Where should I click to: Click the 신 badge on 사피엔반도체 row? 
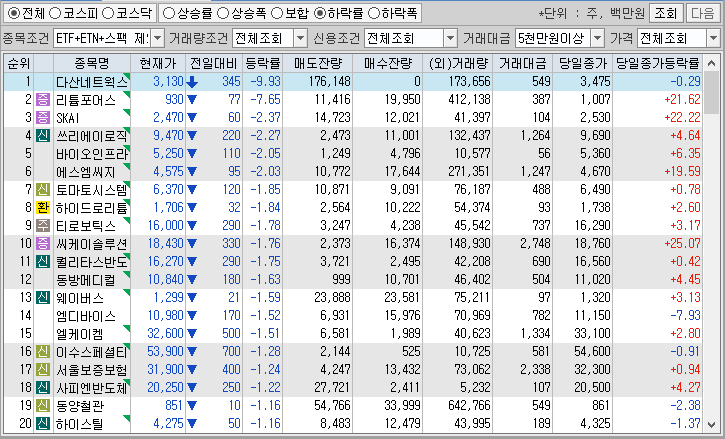click(x=43, y=388)
